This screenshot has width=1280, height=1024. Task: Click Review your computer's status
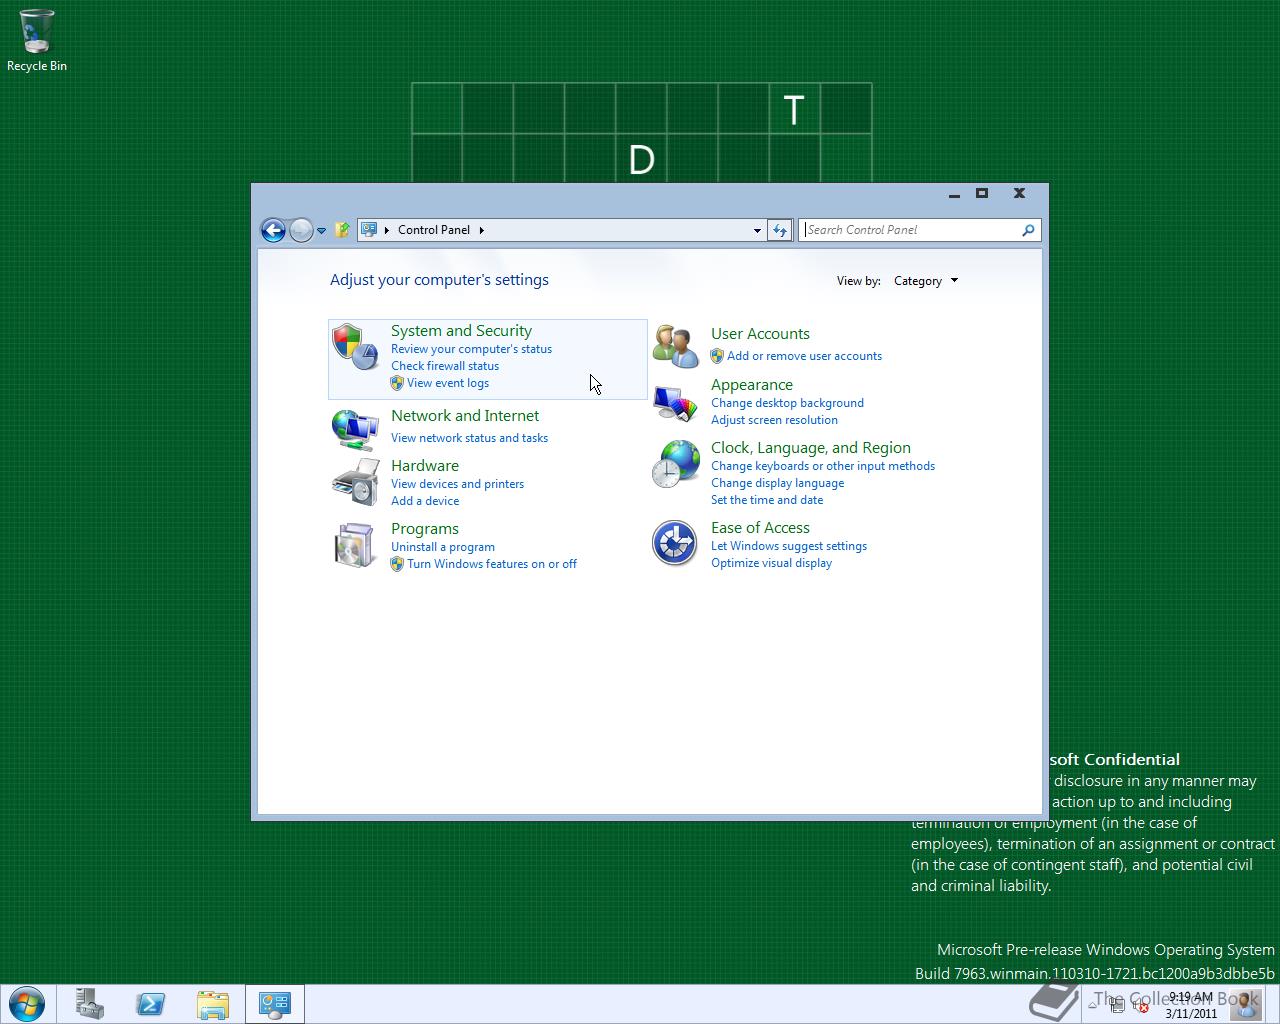click(471, 349)
